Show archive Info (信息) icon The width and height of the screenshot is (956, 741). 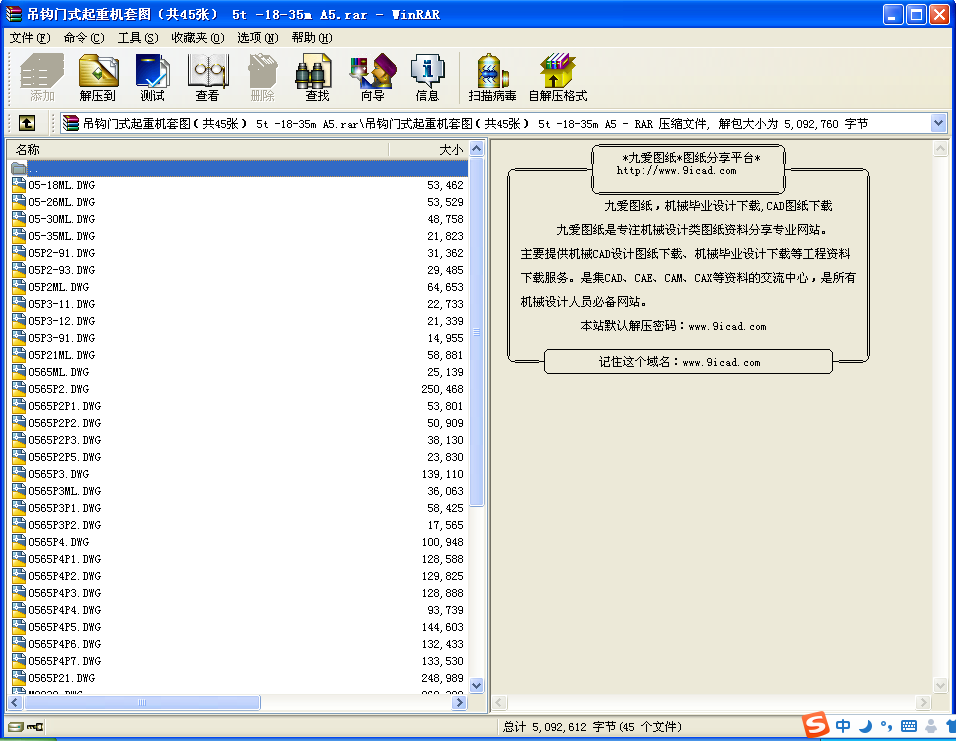pos(427,78)
